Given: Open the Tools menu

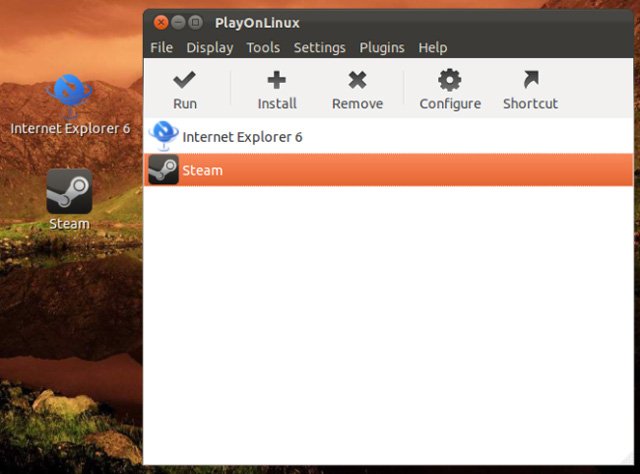Looking at the screenshot, I should click(263, 47).
